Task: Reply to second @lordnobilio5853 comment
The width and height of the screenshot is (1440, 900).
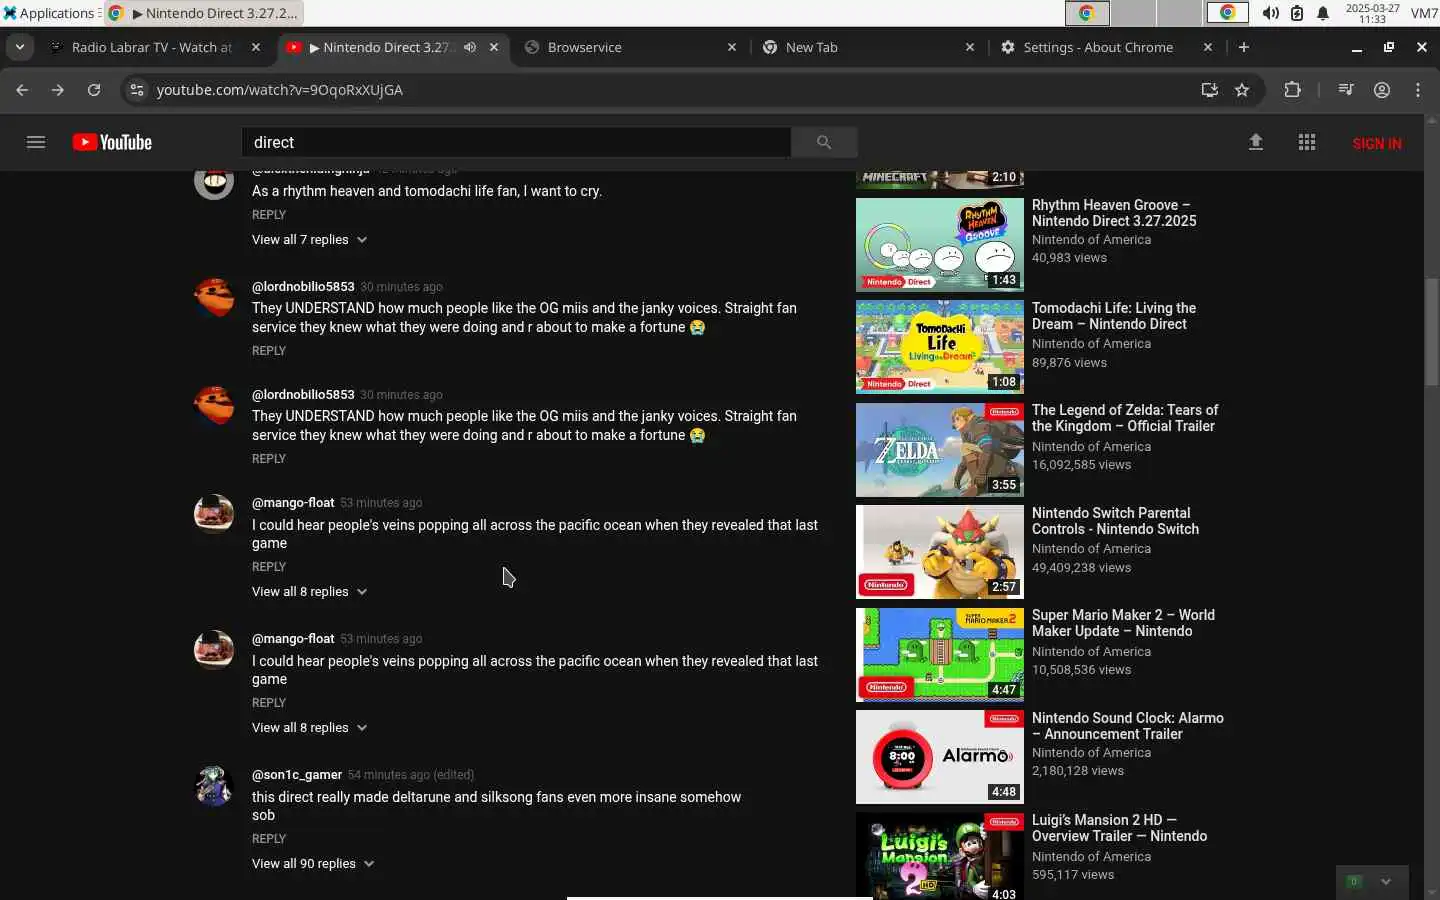Action: point(269,459)
